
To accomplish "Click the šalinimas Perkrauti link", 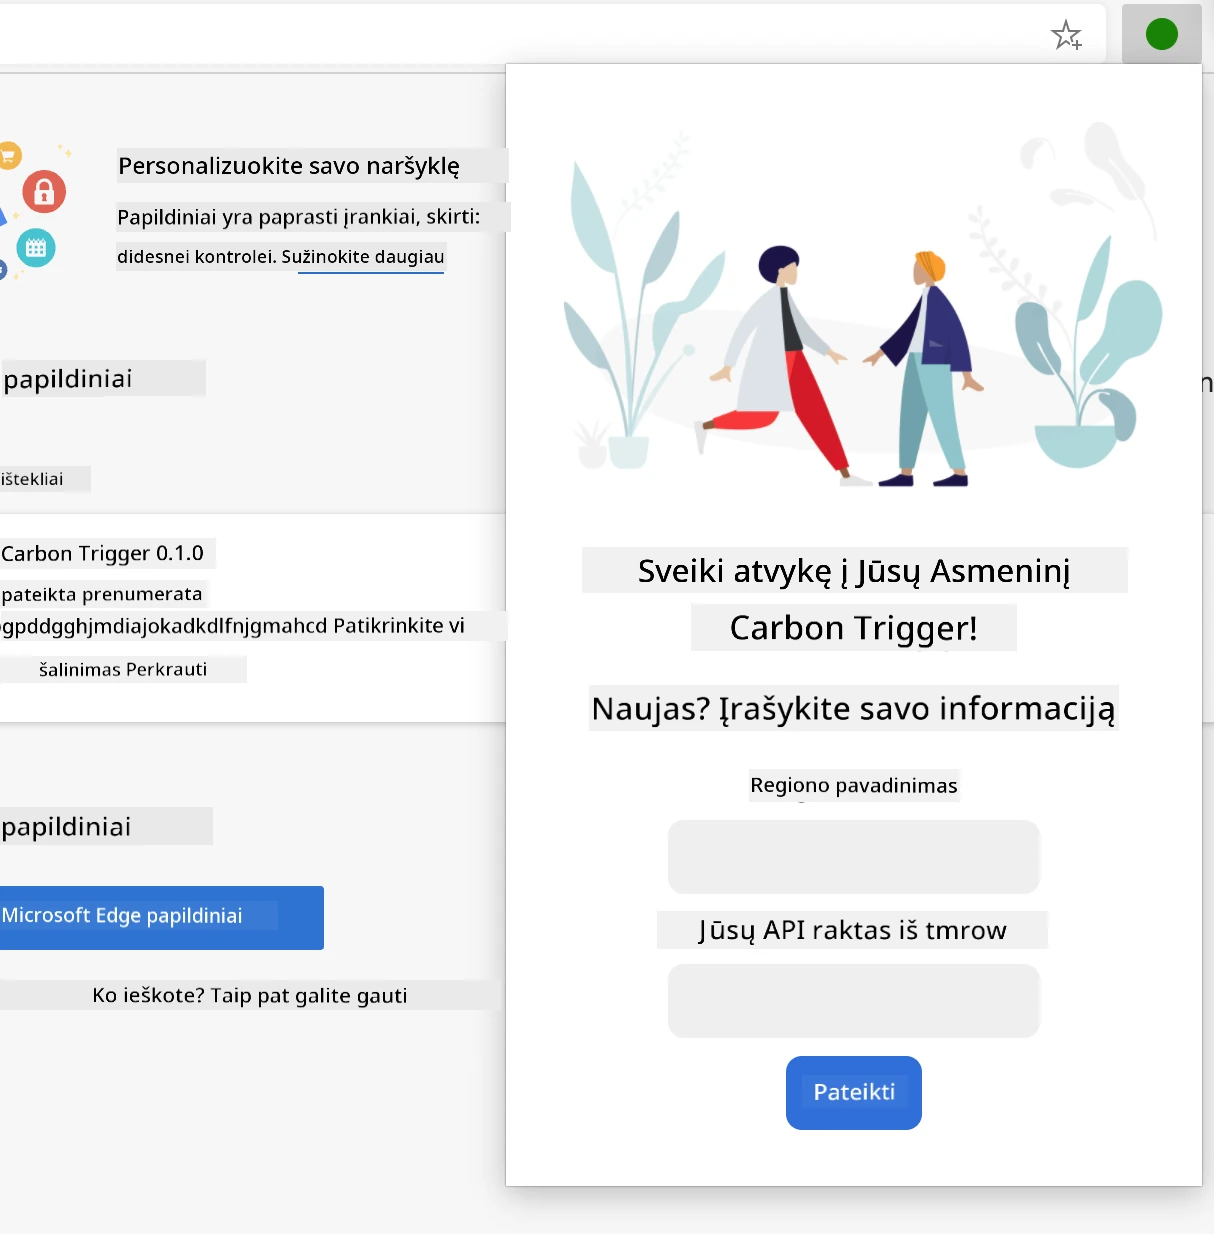I will (123, 669).
